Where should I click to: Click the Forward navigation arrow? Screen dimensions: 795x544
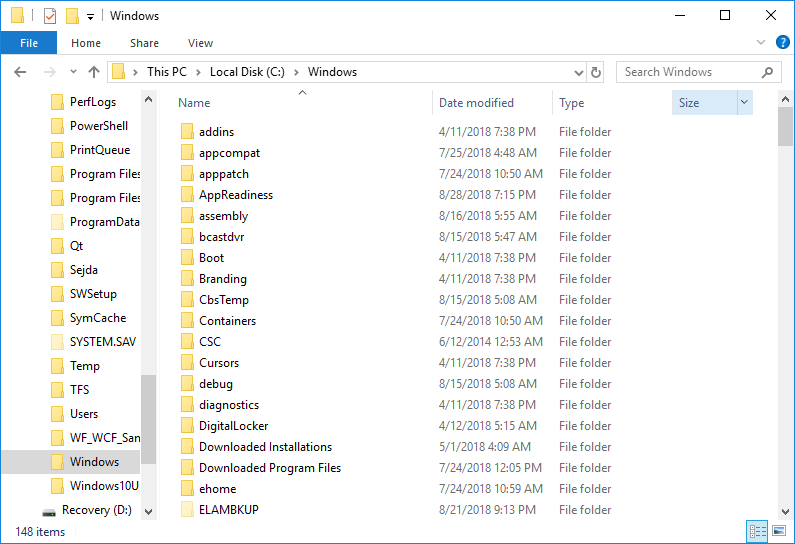tap(50, 72)
